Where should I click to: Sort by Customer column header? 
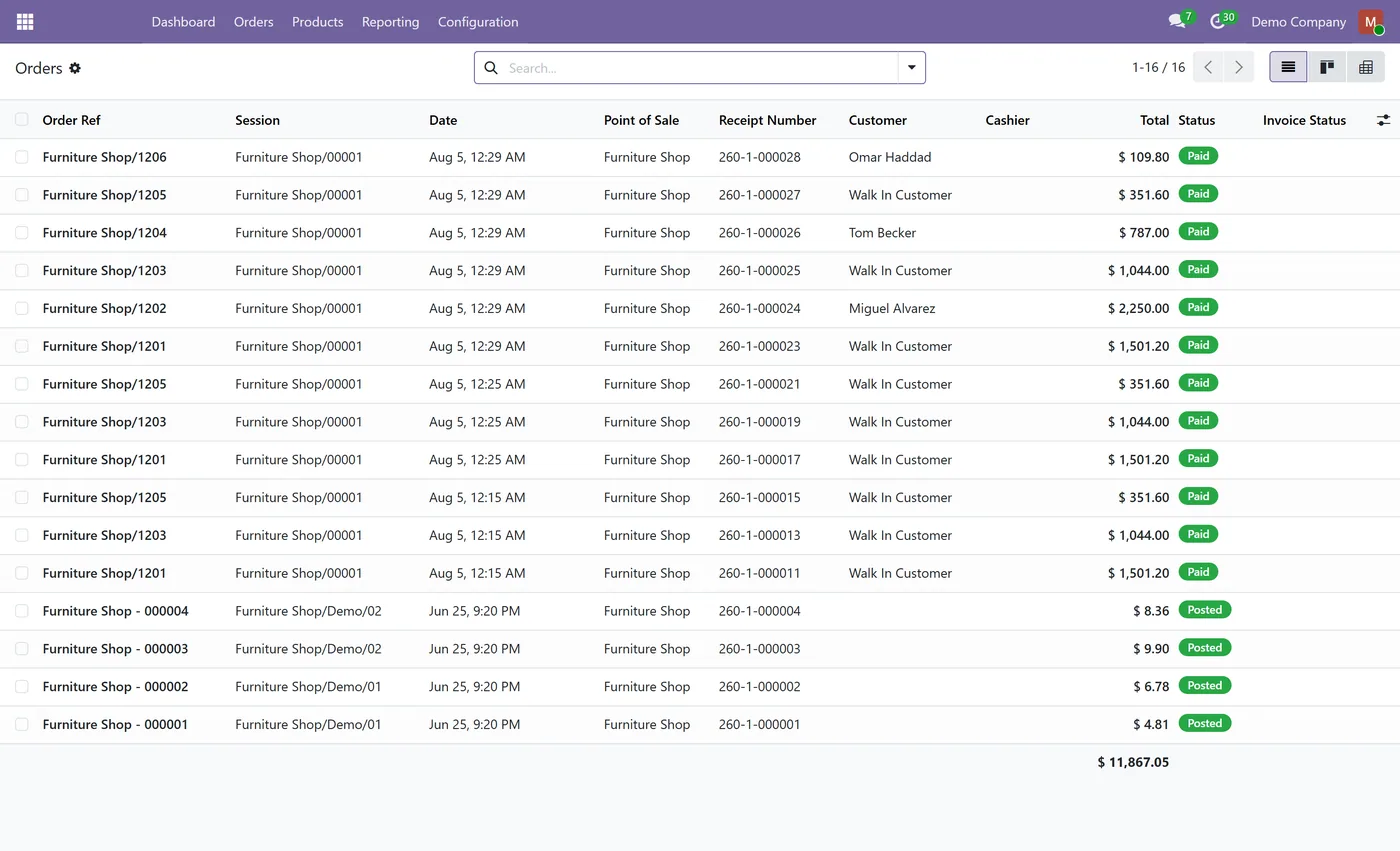coord(877,120)
